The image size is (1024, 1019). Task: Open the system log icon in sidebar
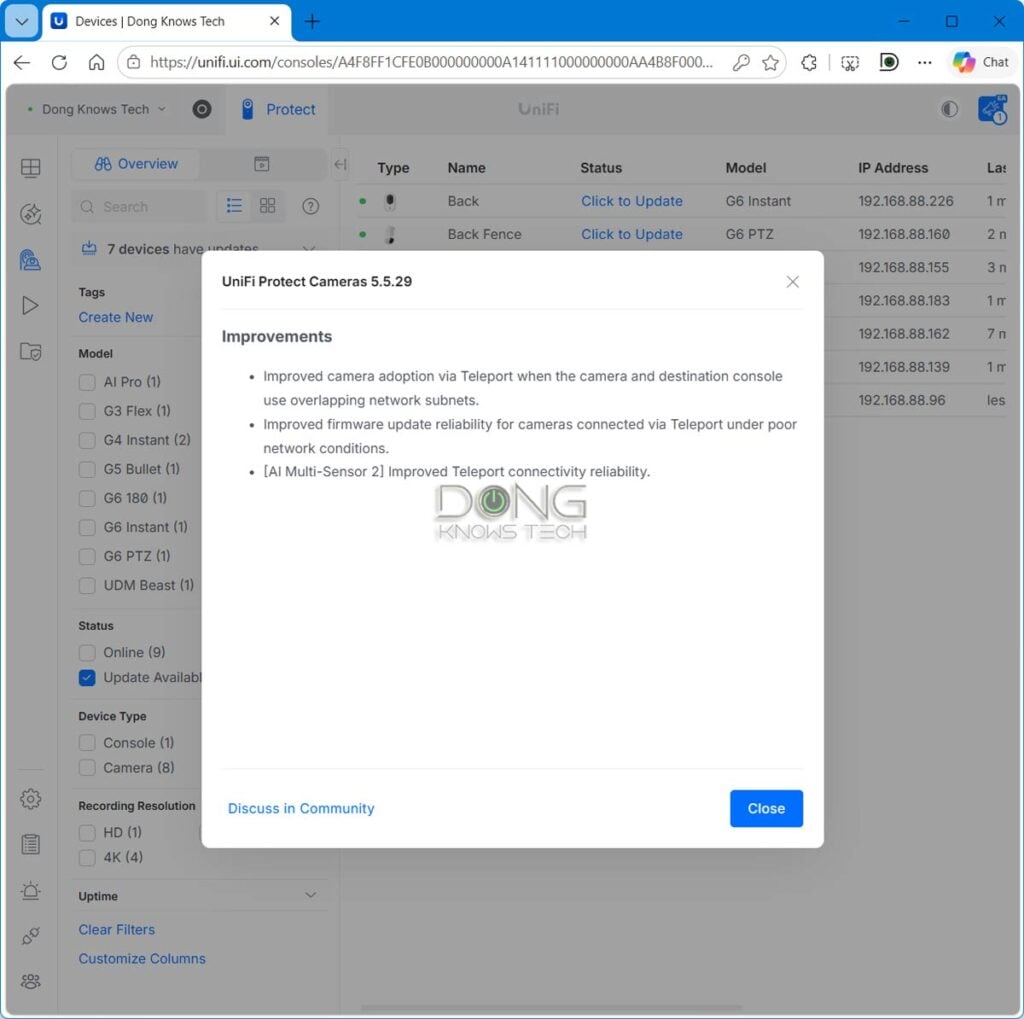31,845
